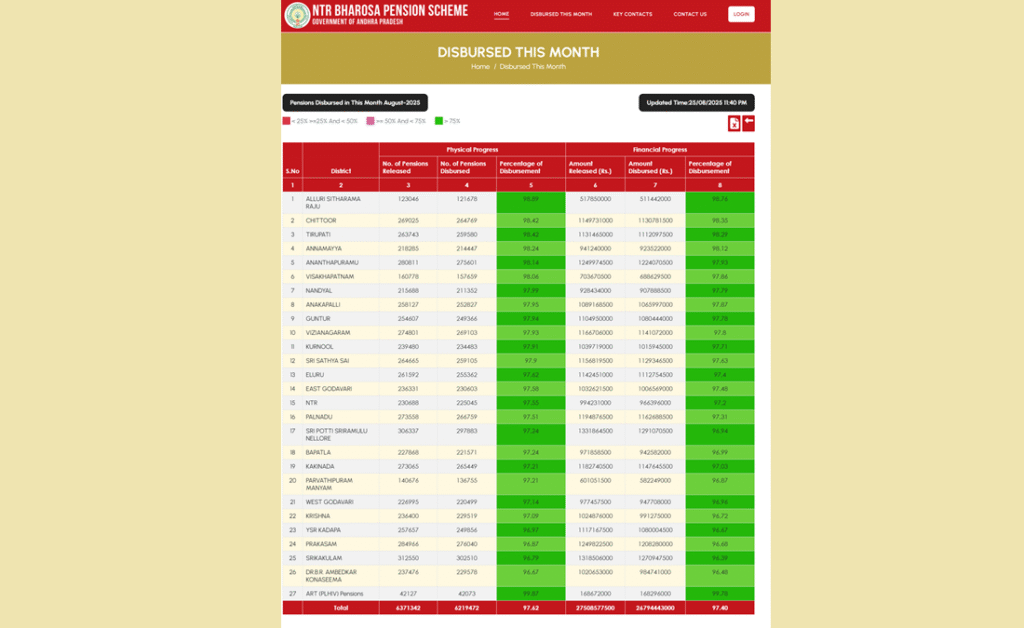Click the pink 50% to 75% legend swatch
The height and width of the screenshot is (628, 1024).
[370, 121]
